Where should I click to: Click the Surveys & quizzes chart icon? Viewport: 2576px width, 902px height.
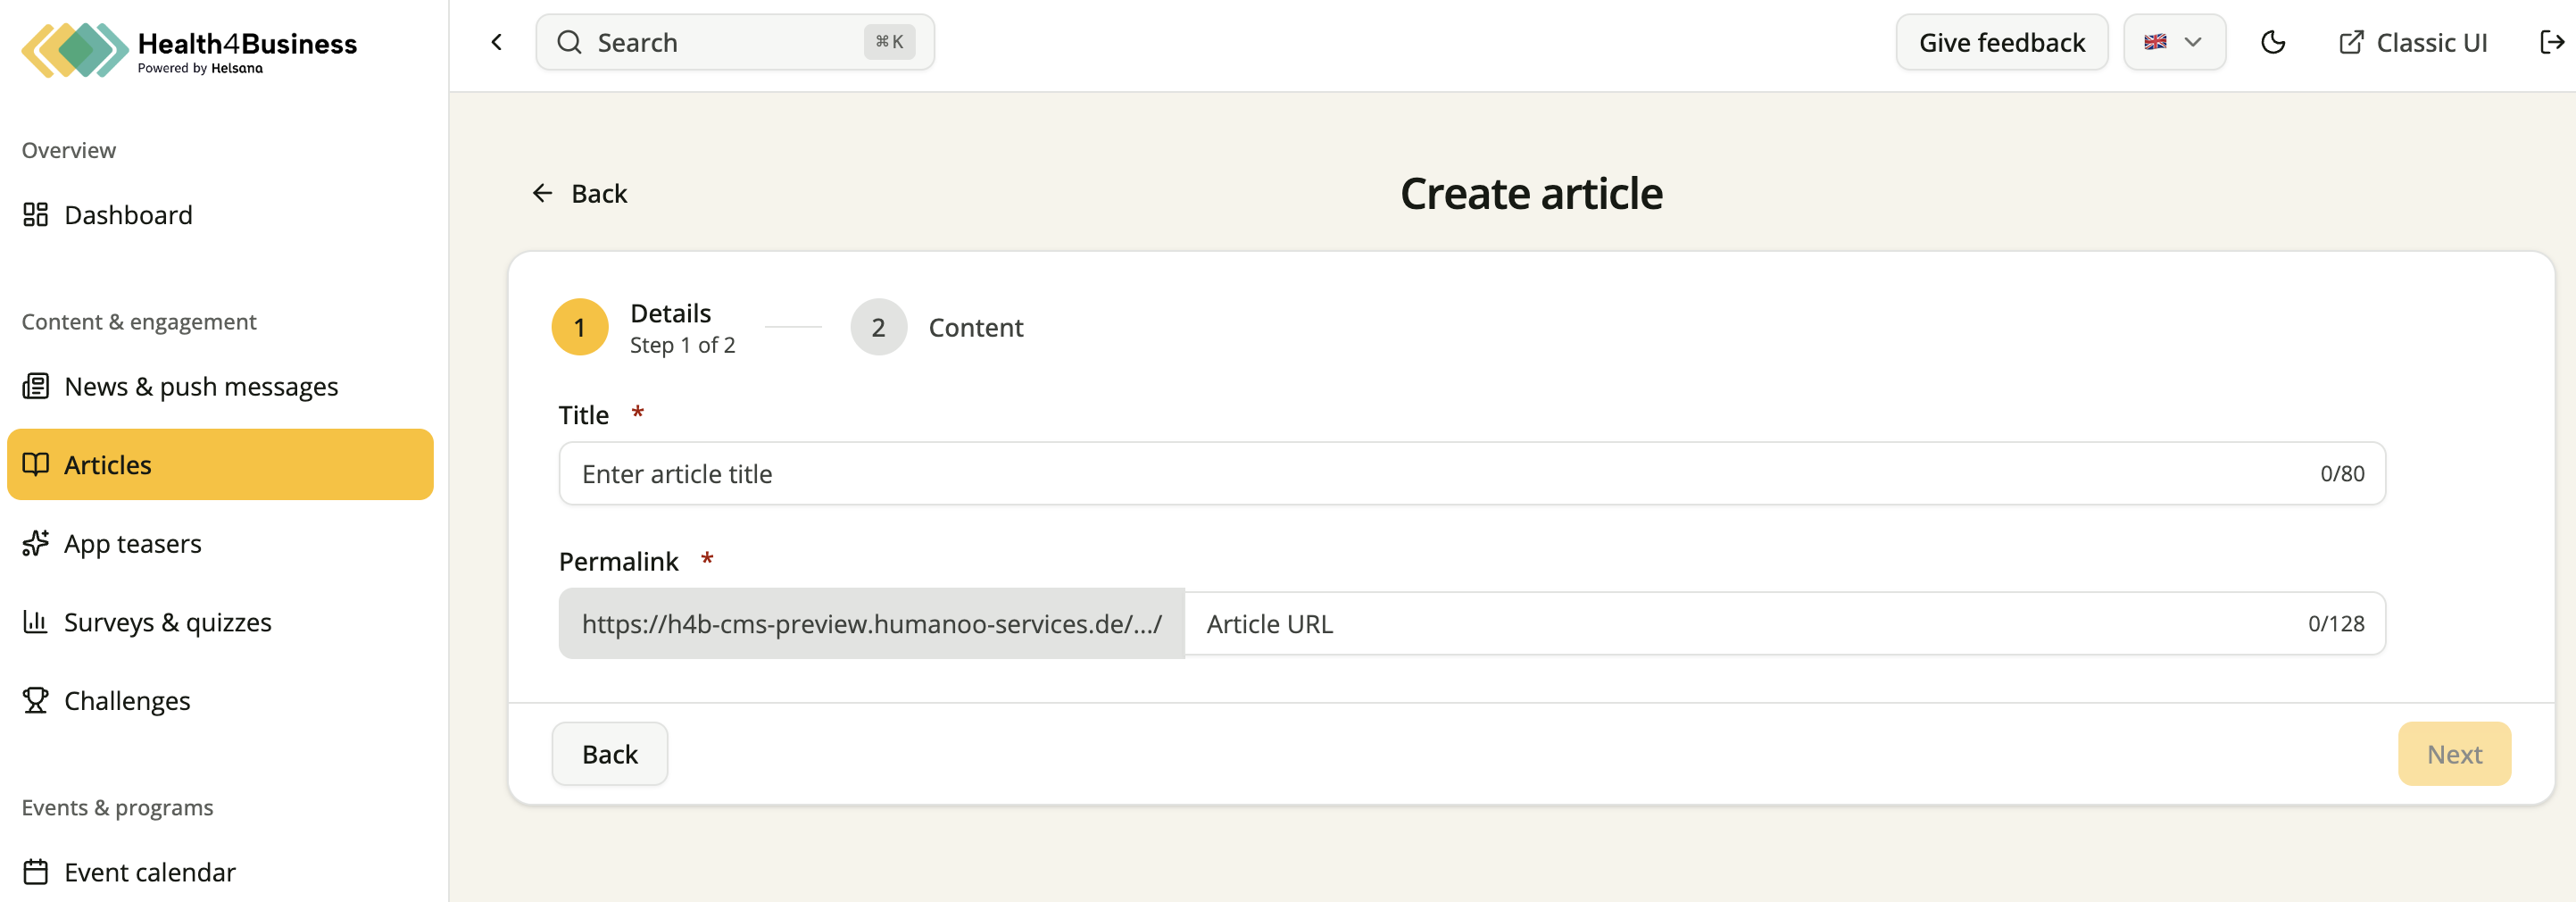36,621
